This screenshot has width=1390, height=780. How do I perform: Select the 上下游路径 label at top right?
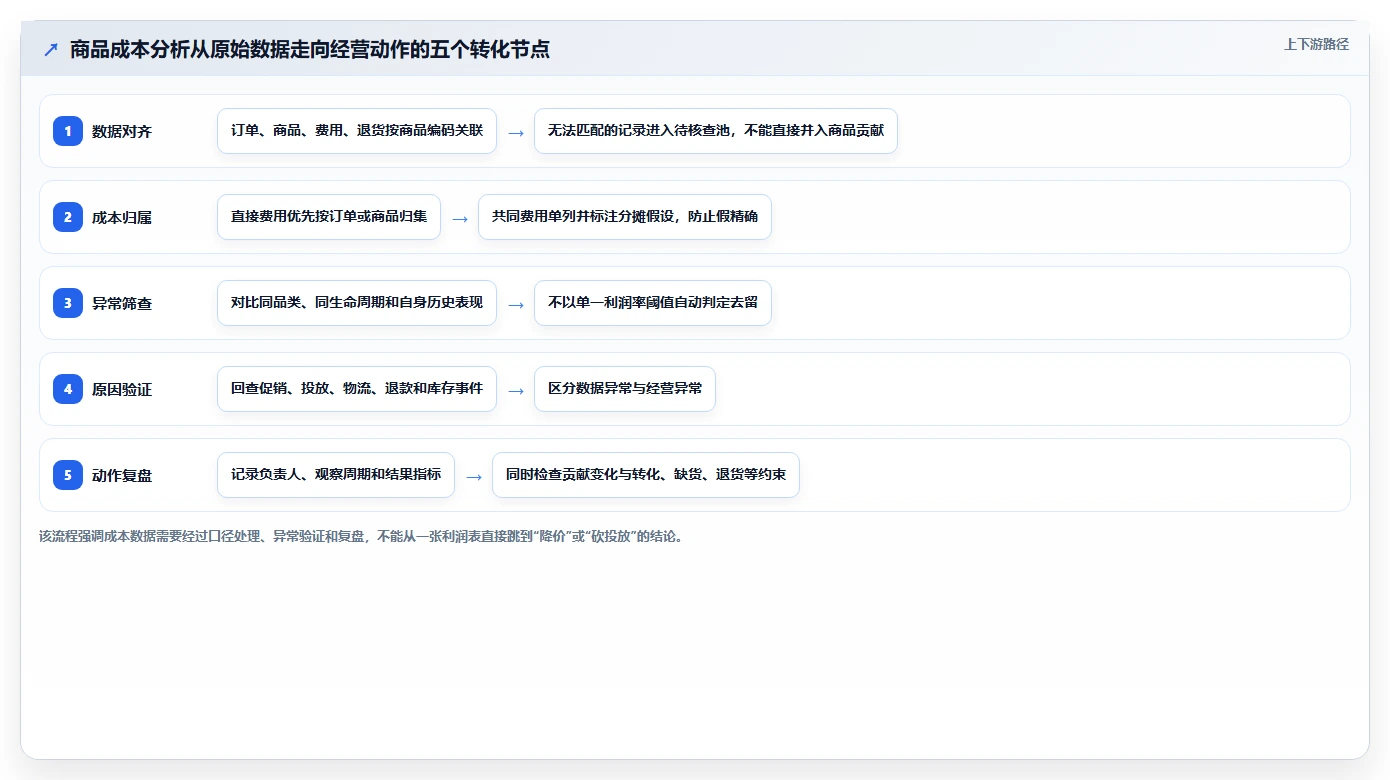1316,44
